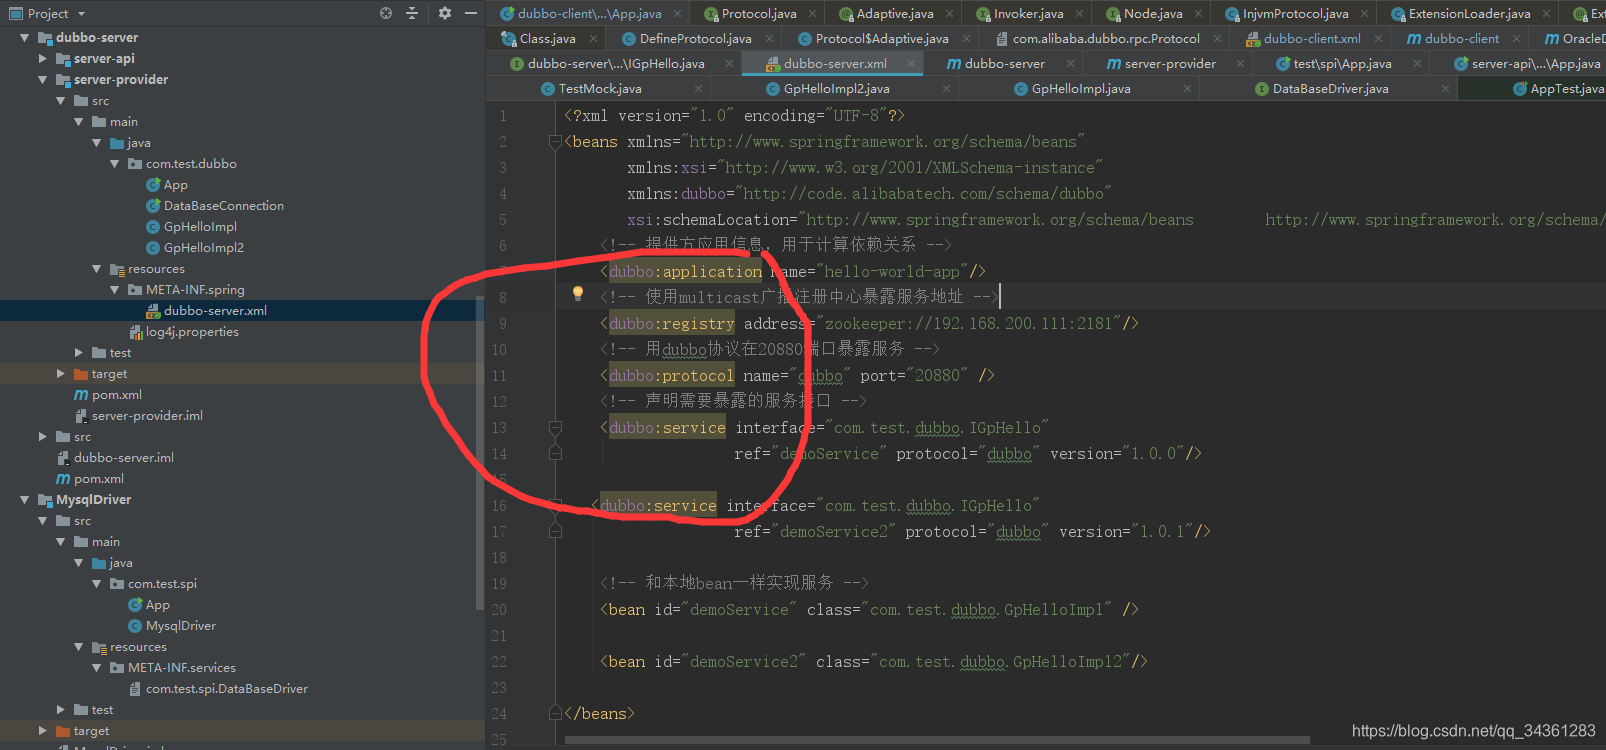Screen dimensions: 1606x750
Task: Click version value 1.0.1 on line 17
Action: point(1162,532)
